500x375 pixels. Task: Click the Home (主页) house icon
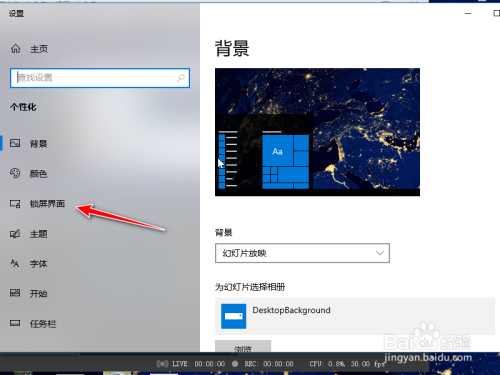click(x=15, y=49)
